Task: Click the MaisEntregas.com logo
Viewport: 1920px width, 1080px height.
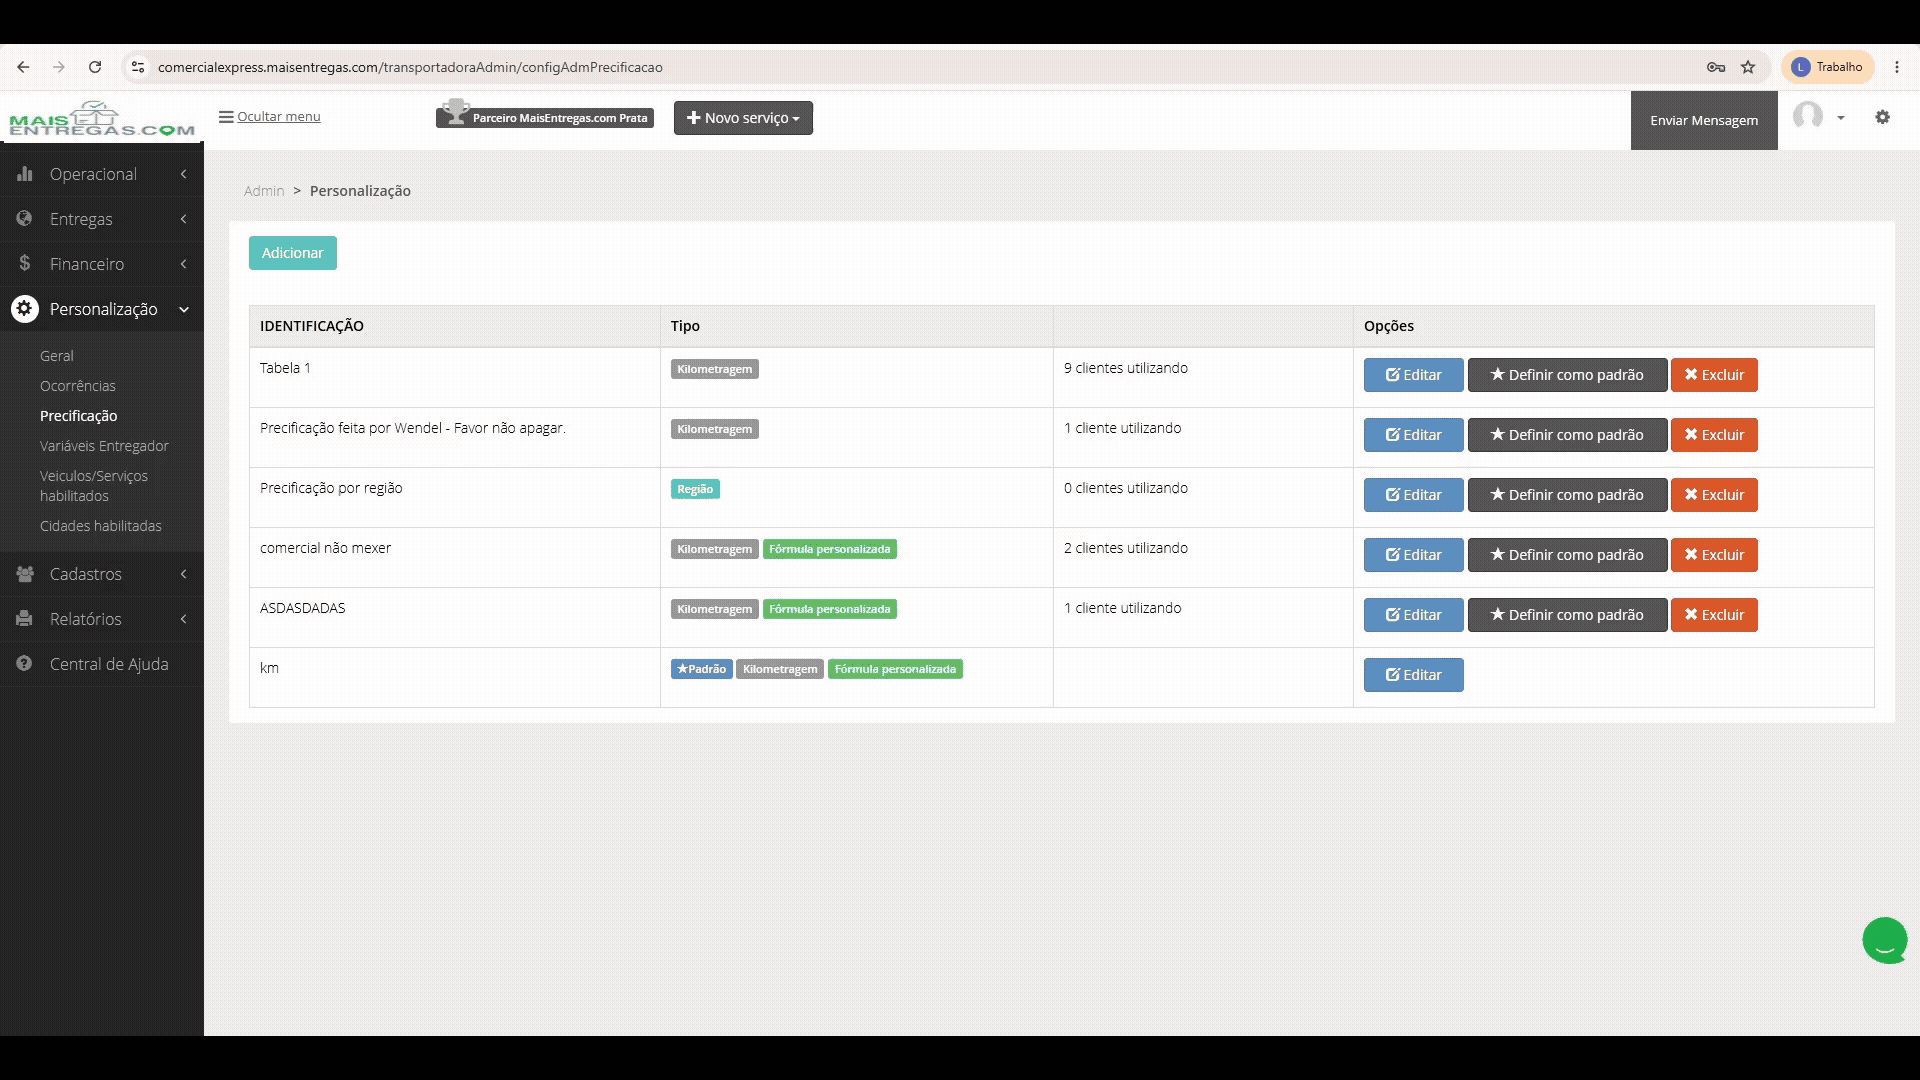Action: coord(101,118)
